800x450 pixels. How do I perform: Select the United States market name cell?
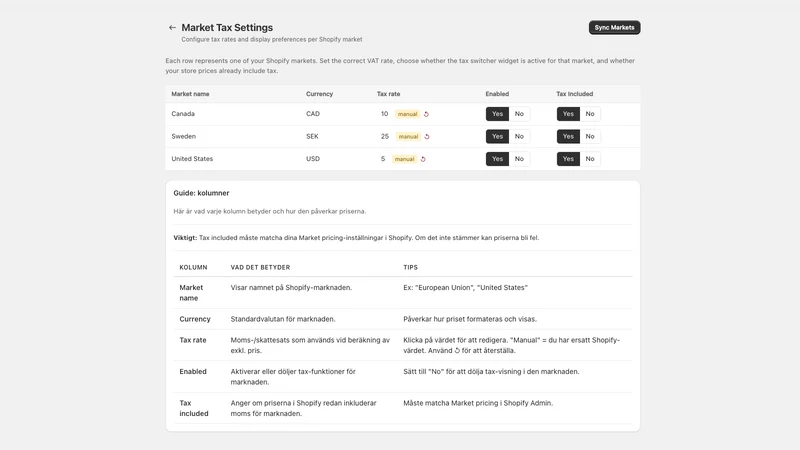[x=192, y=159]
